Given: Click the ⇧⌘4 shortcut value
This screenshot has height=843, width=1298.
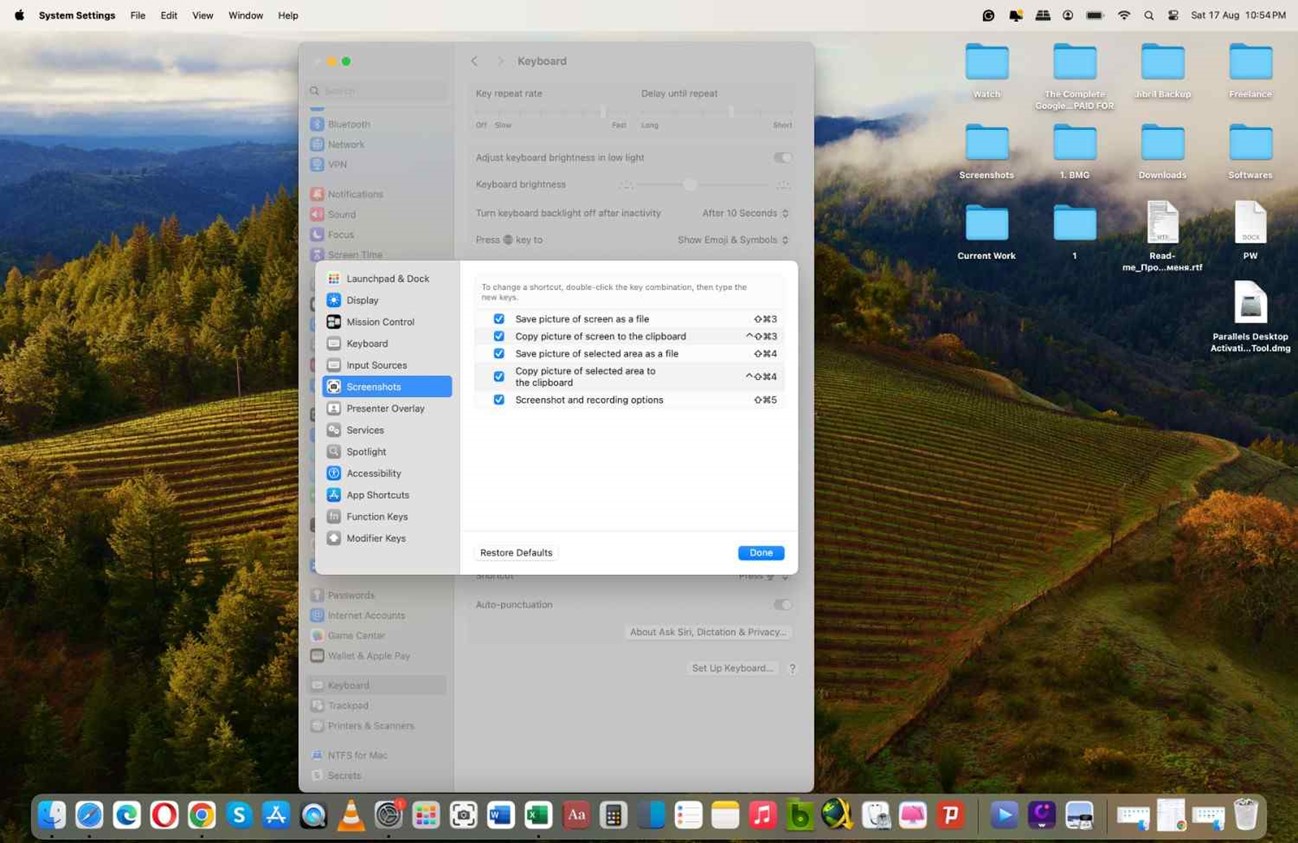Looking at the screenshot, I should pyautogui.click(x=765, y=353).
